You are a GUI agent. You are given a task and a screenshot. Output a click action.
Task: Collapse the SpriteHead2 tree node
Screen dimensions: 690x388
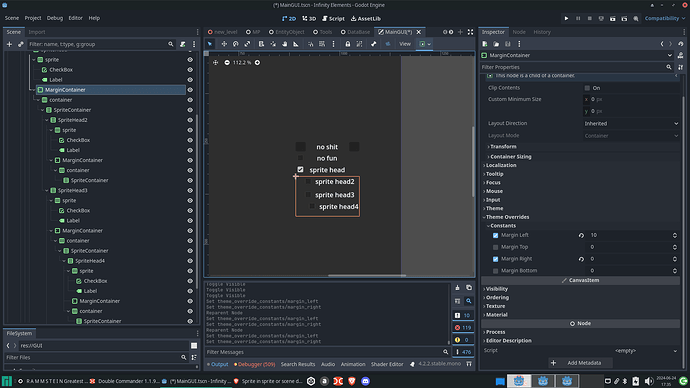click(47, 120)
